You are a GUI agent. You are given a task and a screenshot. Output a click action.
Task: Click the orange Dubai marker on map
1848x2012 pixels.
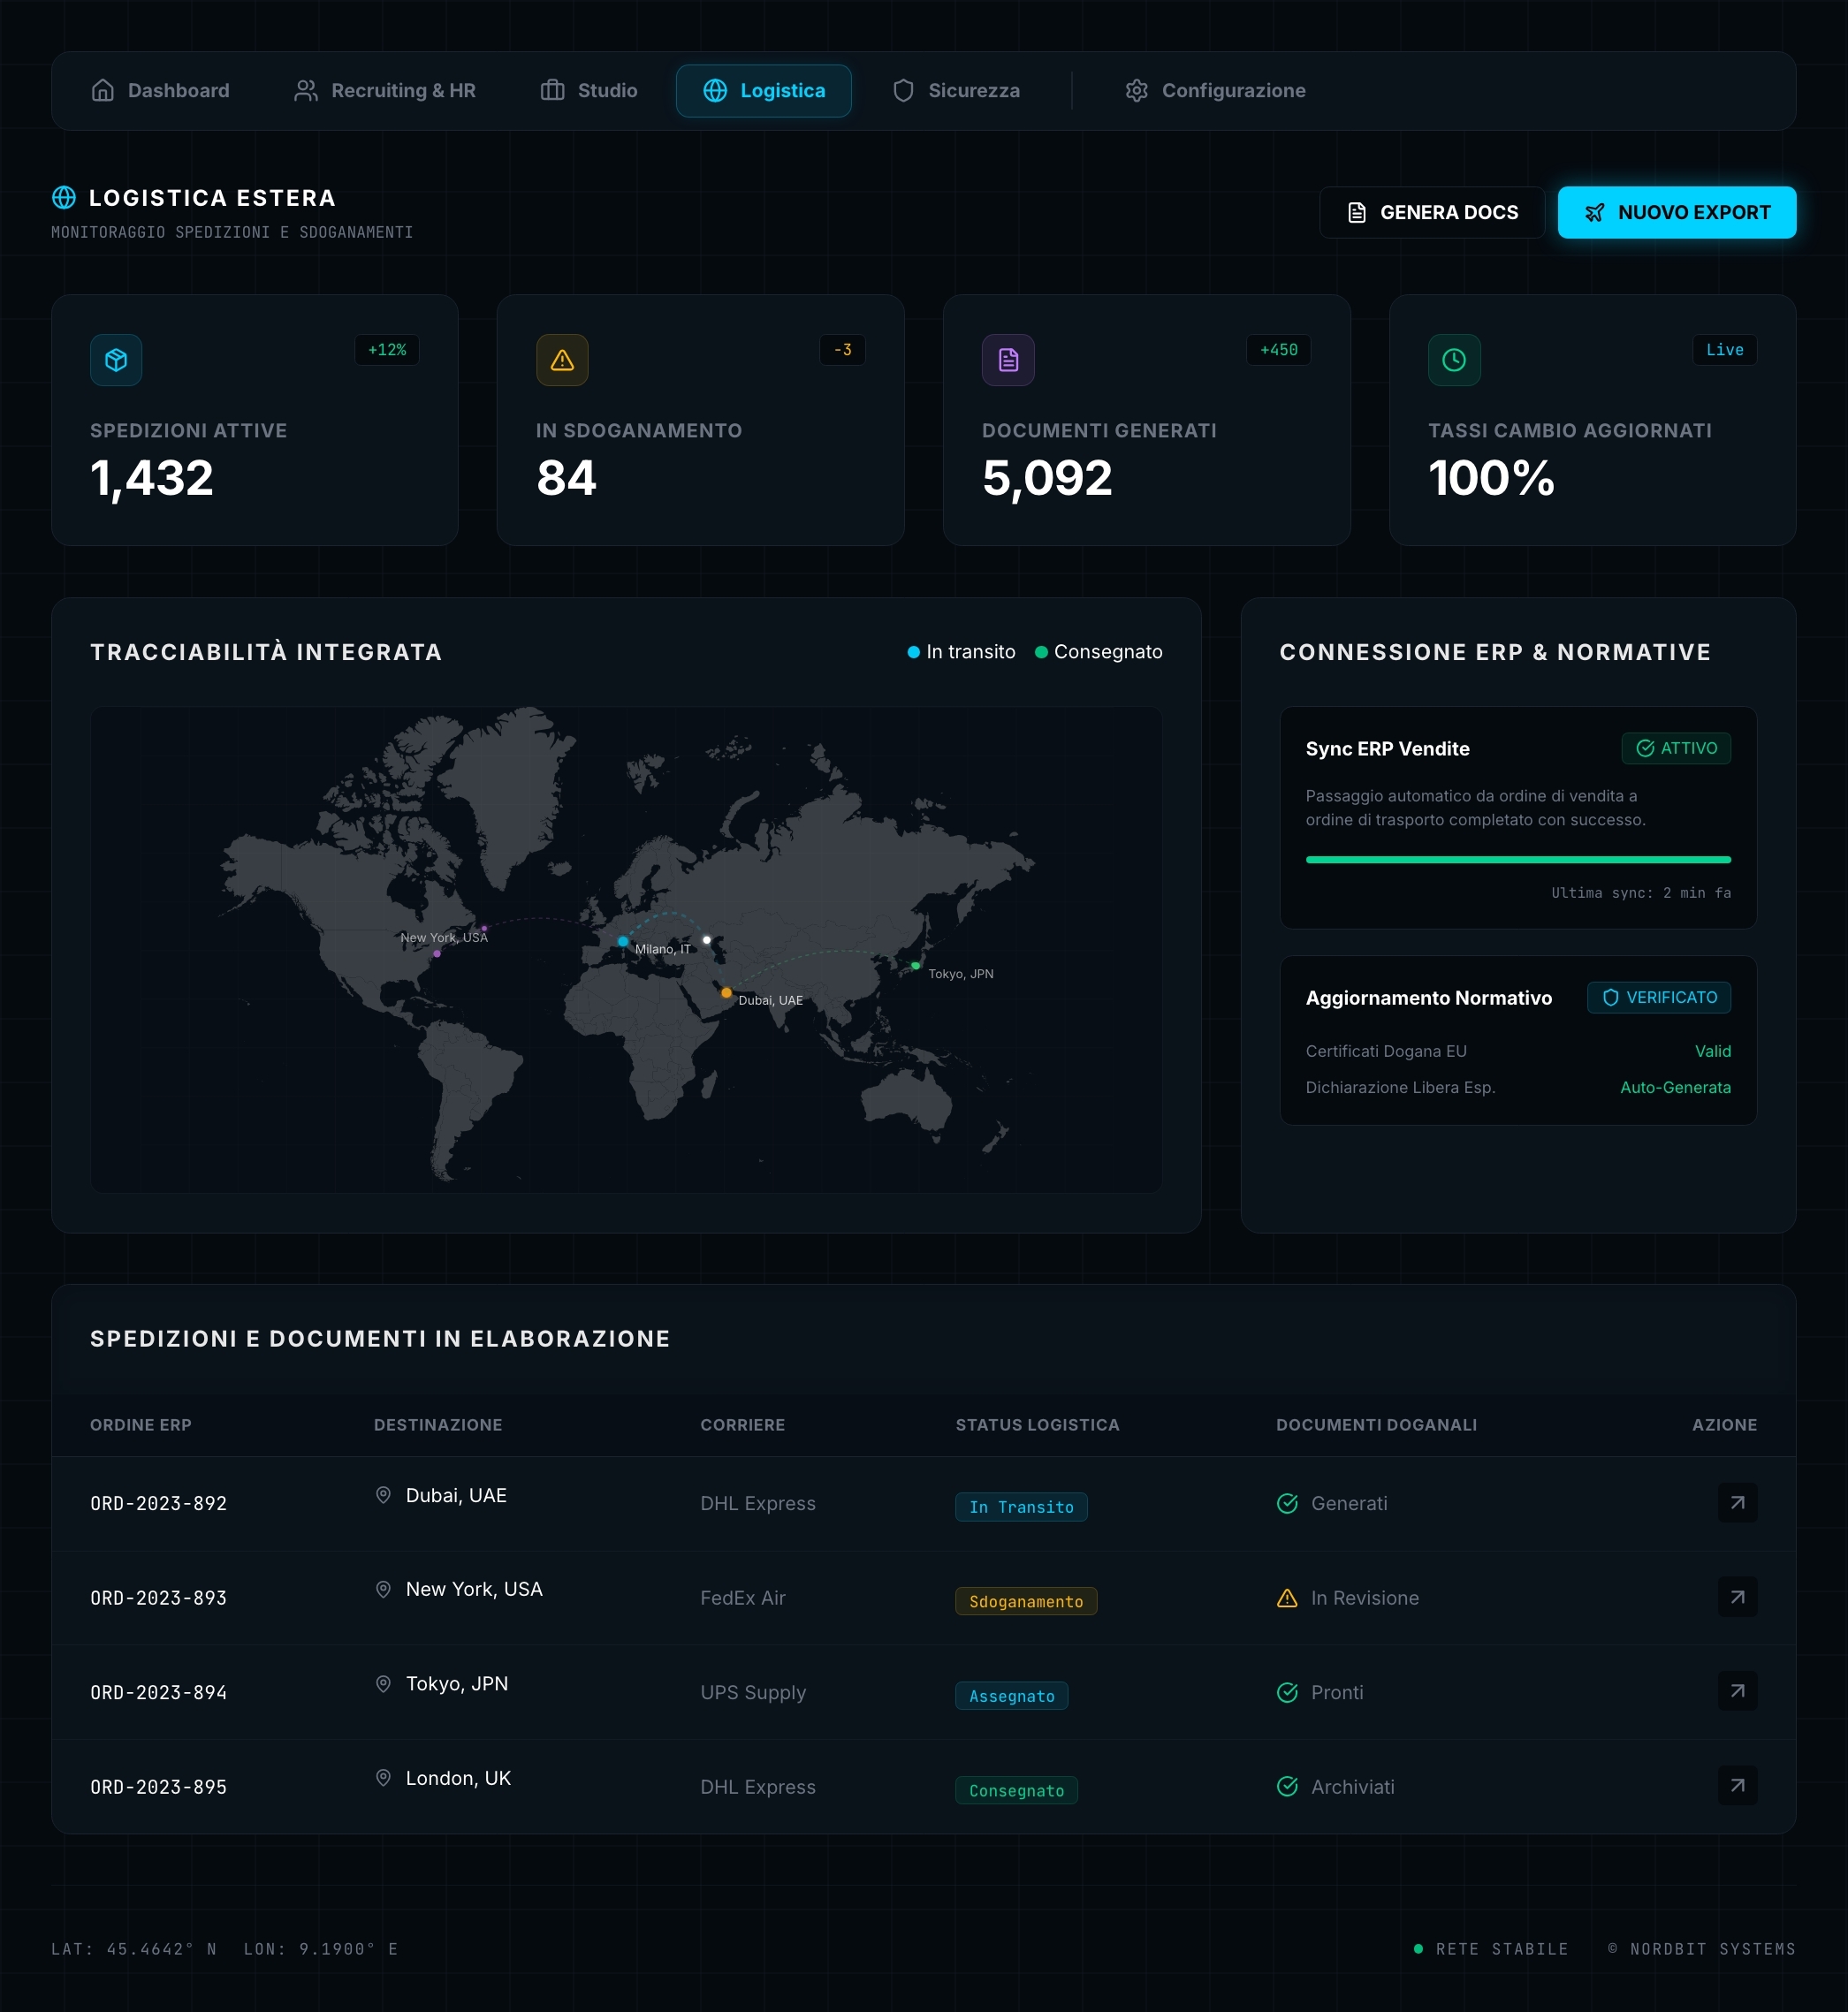726,993
